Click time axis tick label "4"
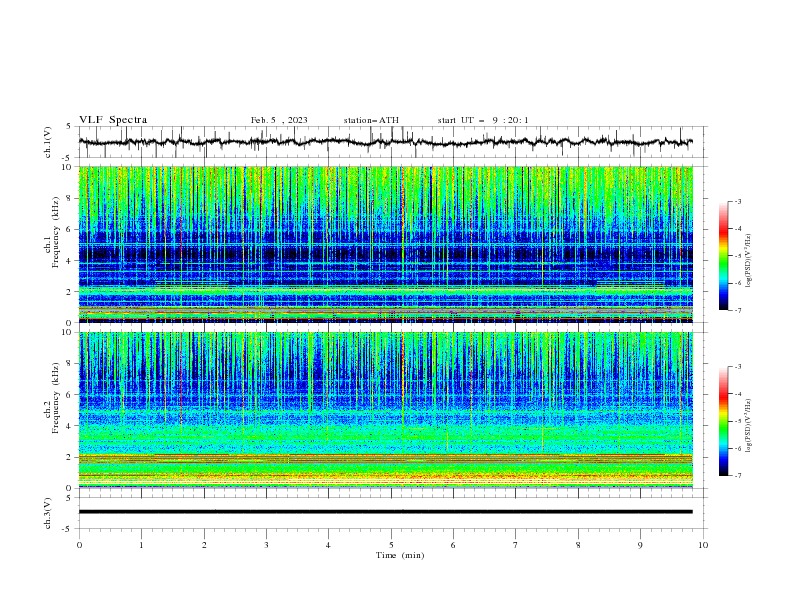 (328, 545)
